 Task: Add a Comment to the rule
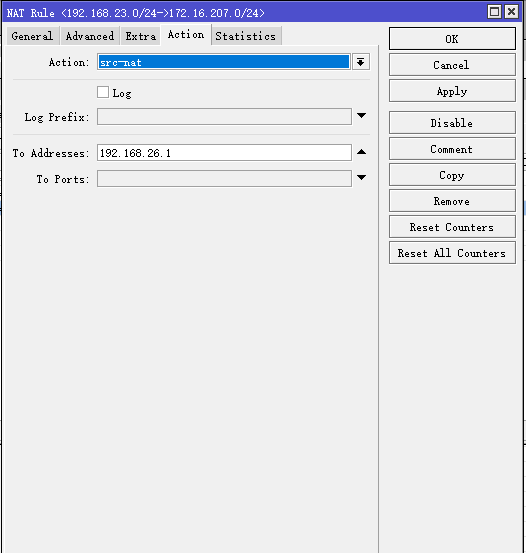tap(452, 149)
